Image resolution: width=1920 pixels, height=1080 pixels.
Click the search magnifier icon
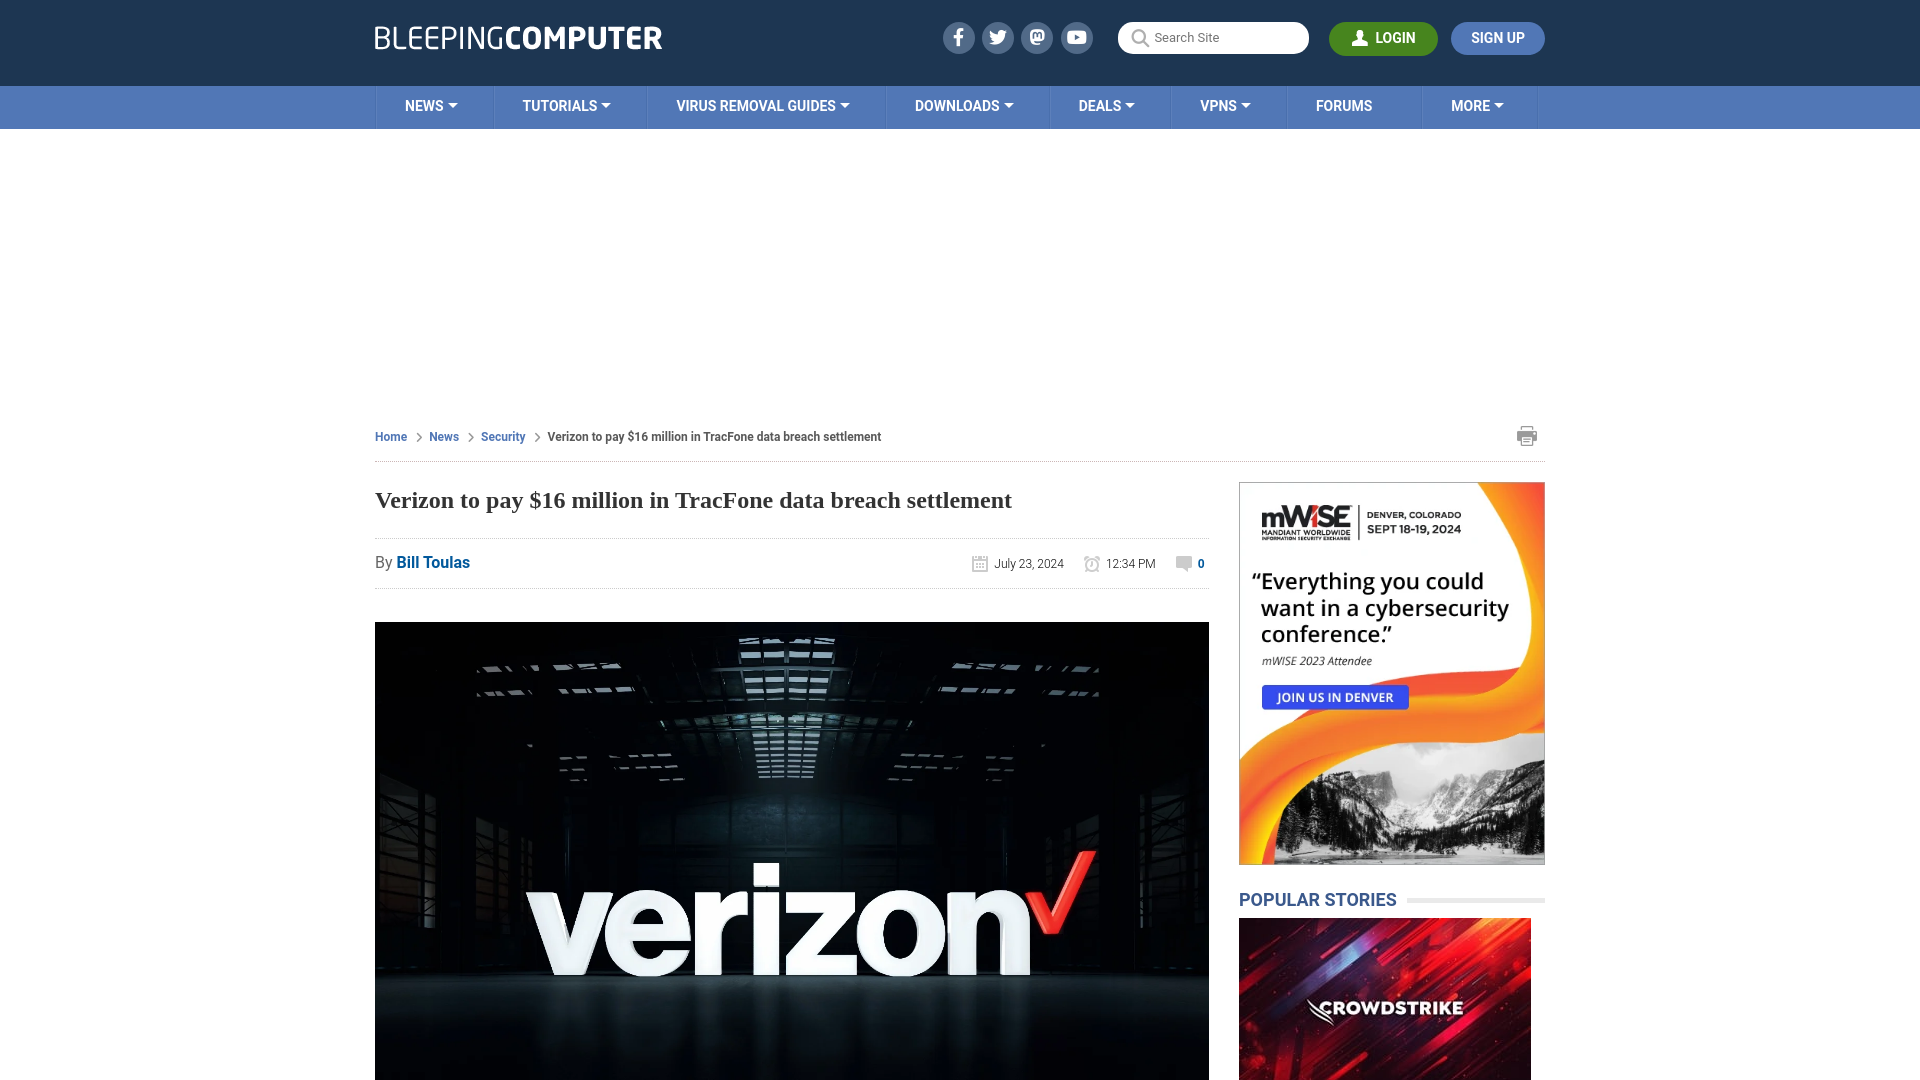(x=1139, y=37)
